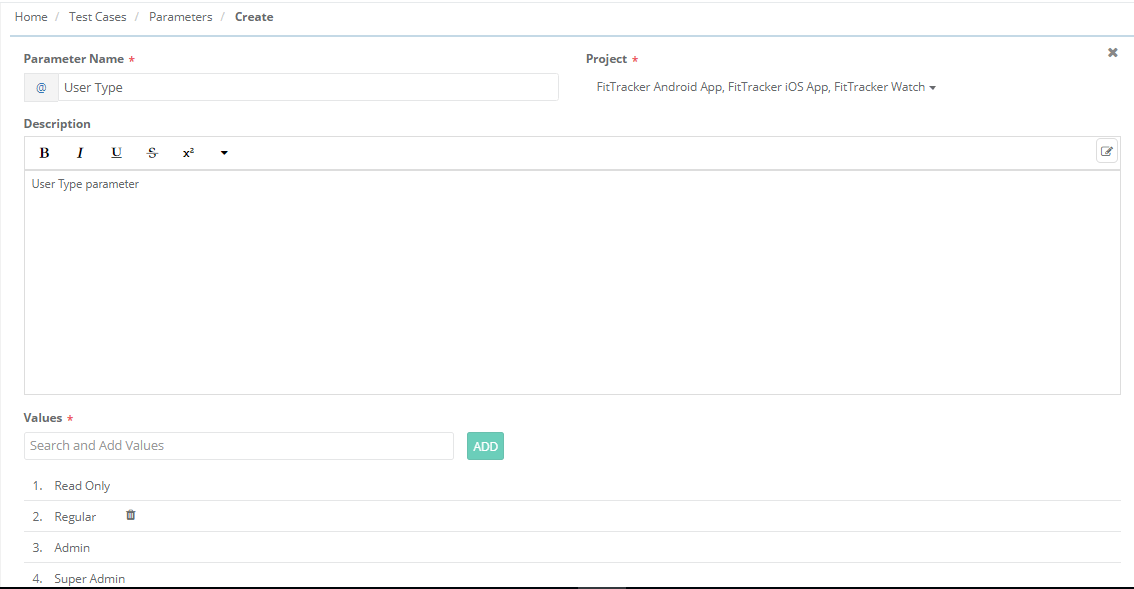Click the Search and Add Values field
The width and height of the screenshot is (1134, 589).
pos(238,445)
